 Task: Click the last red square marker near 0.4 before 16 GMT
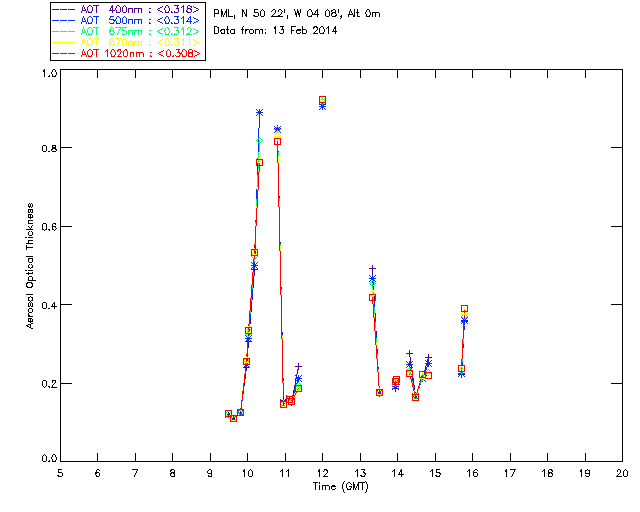point(464,309)
